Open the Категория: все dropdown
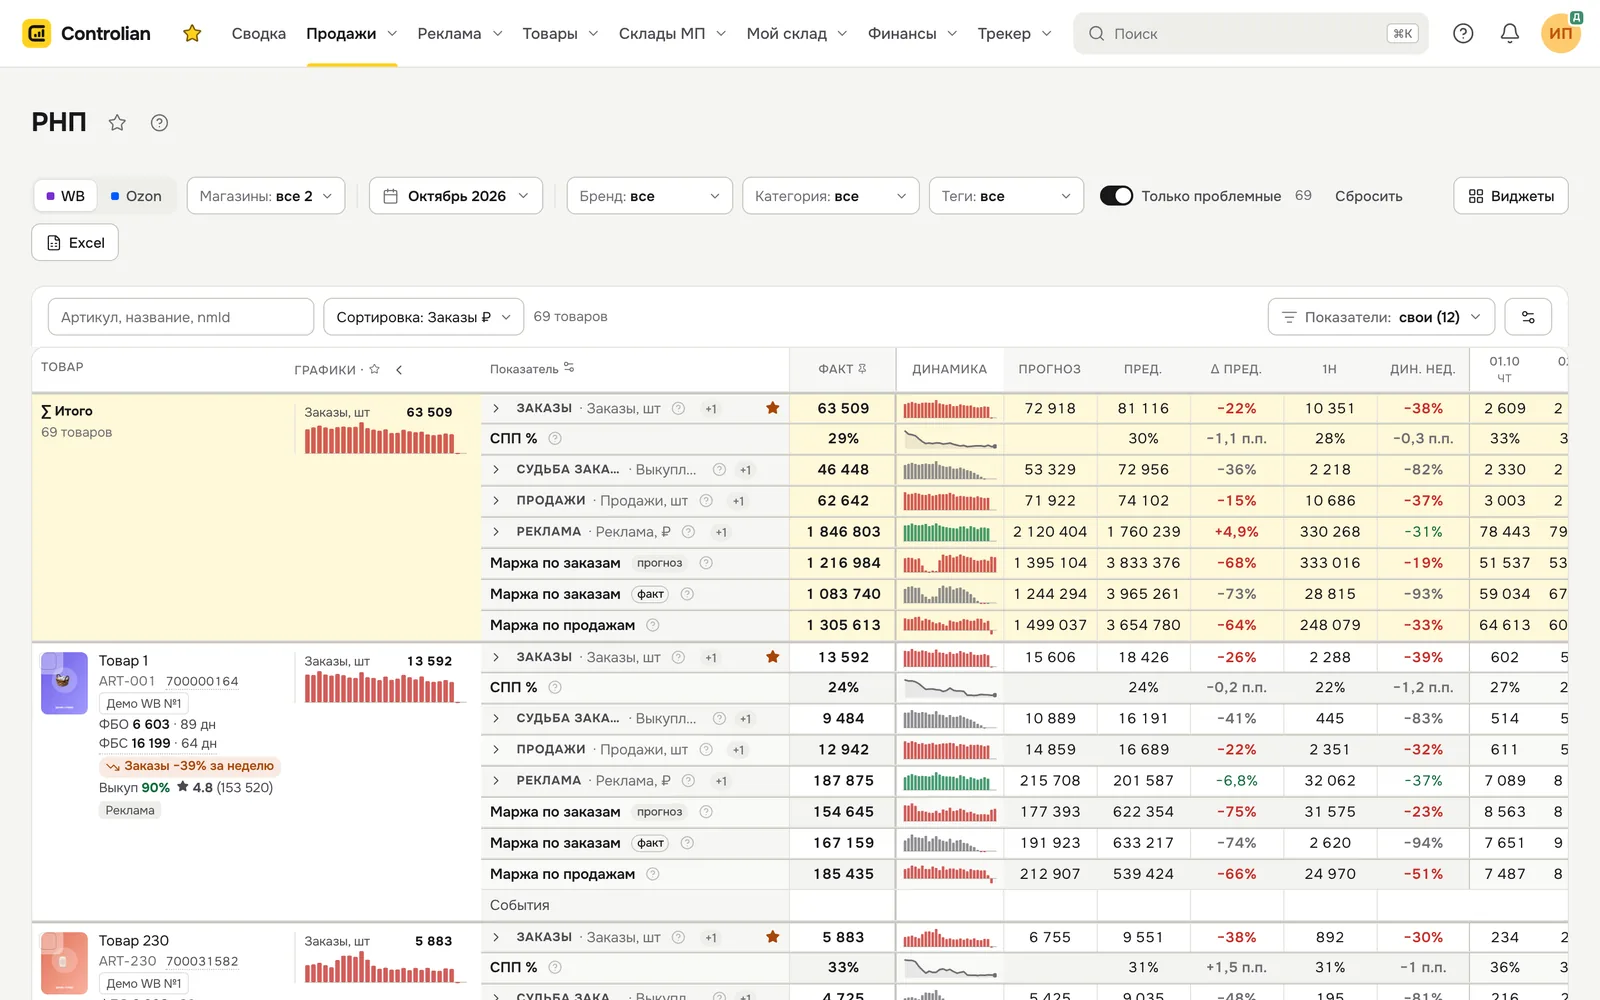 coord(831,196)
